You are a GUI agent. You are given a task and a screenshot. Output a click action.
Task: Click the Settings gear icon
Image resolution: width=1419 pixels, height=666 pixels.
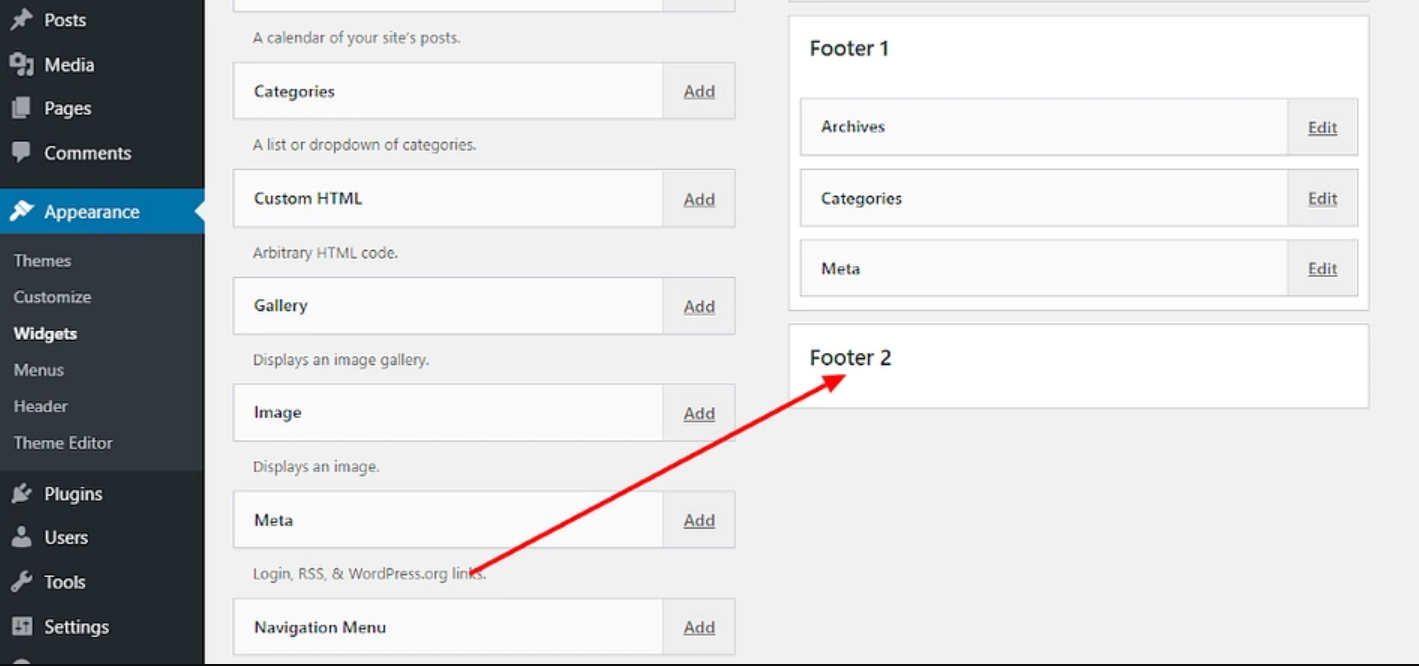20,626
